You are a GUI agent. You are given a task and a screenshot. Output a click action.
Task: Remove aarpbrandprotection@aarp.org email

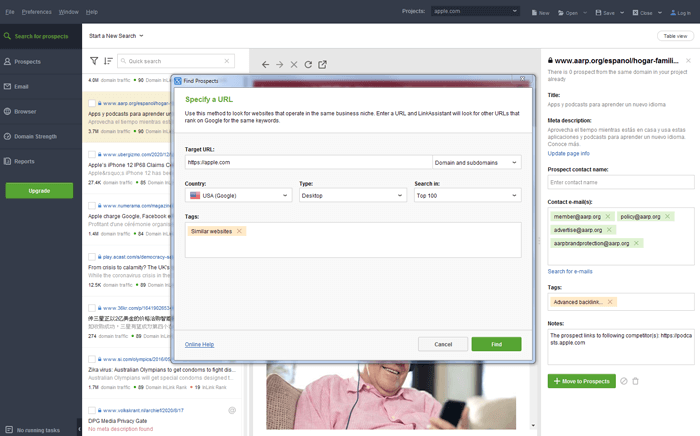[636, 243]
